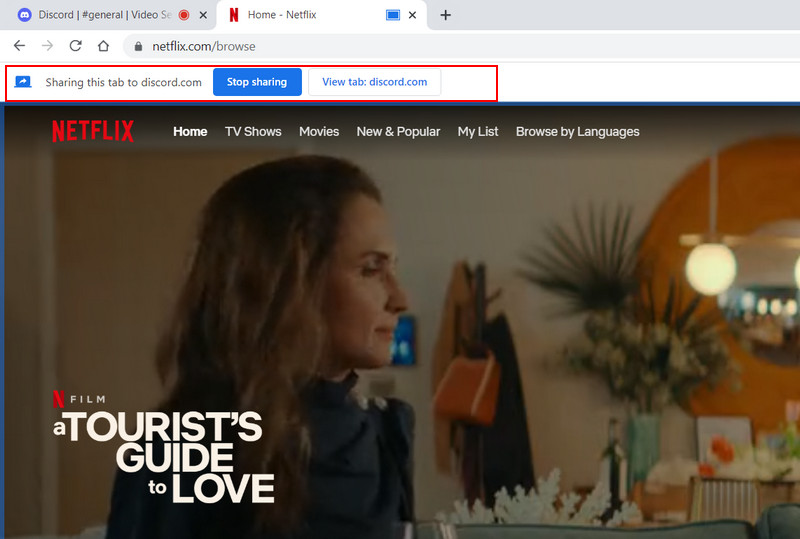The width and height of the screenshot is (800, 539).
Task: Click the Discord tab recording indicator
Action: pos(184,15)
